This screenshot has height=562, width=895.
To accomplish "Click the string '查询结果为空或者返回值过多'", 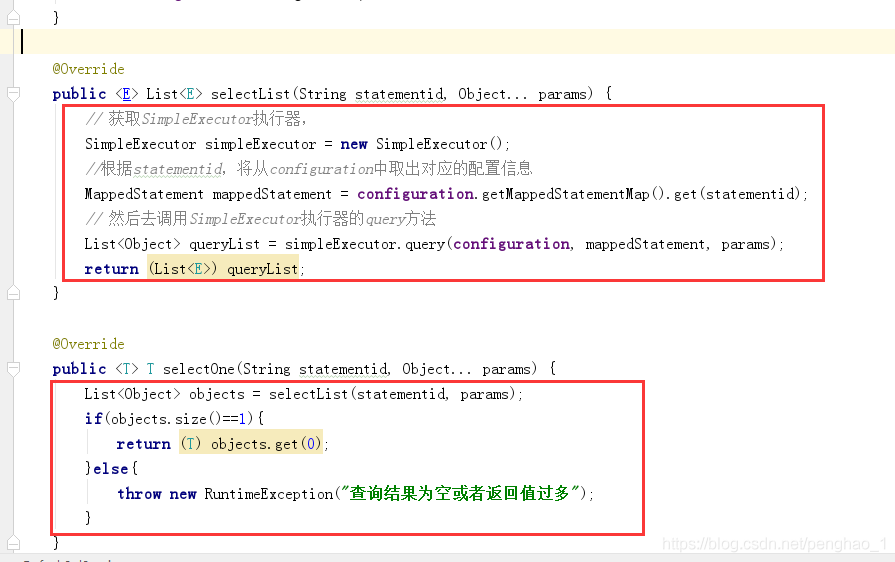I will click(461, 493).
